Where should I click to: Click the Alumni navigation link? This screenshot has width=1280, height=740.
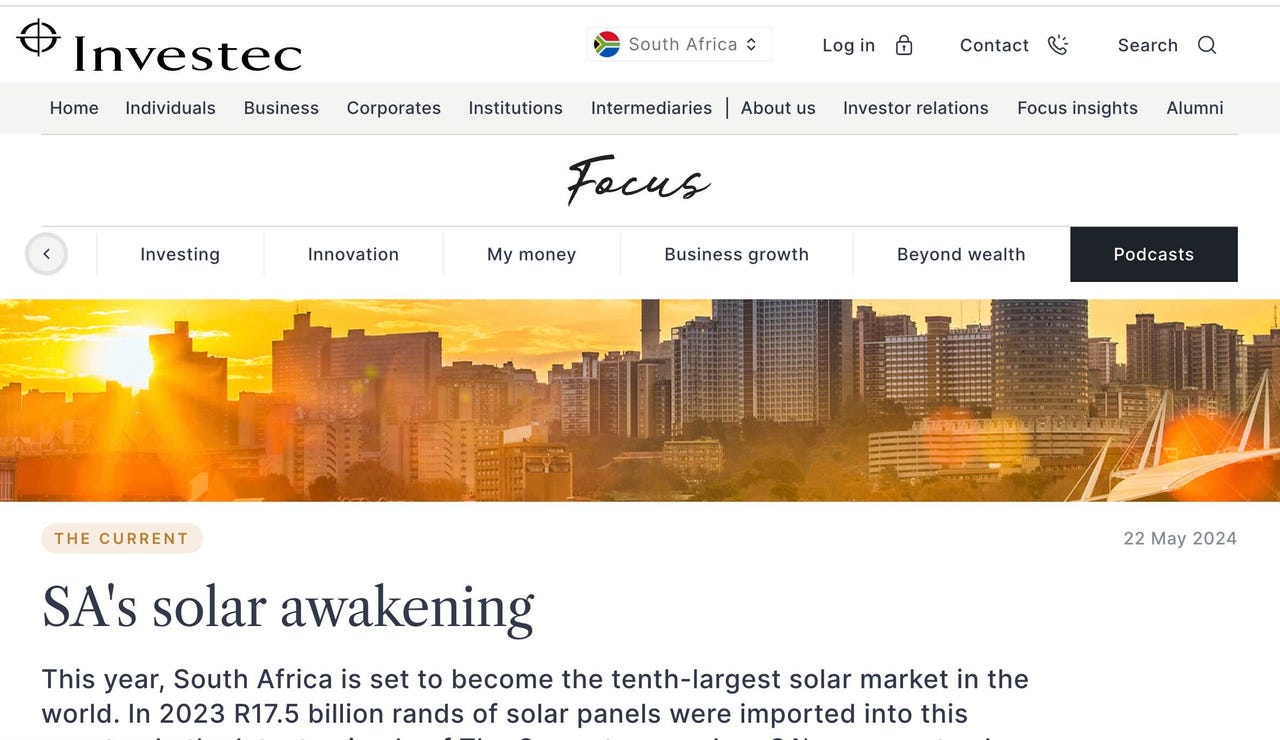(x=1194, y=108)
